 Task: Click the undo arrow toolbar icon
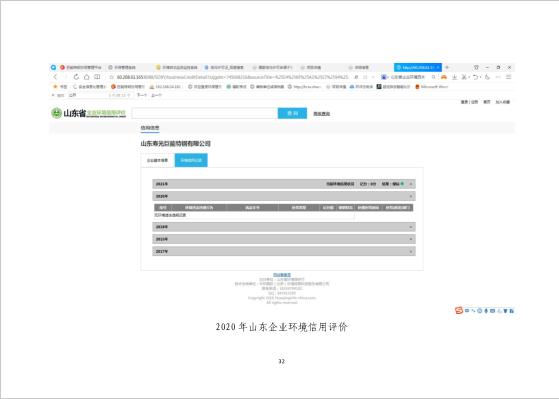(x=476, y=77)
